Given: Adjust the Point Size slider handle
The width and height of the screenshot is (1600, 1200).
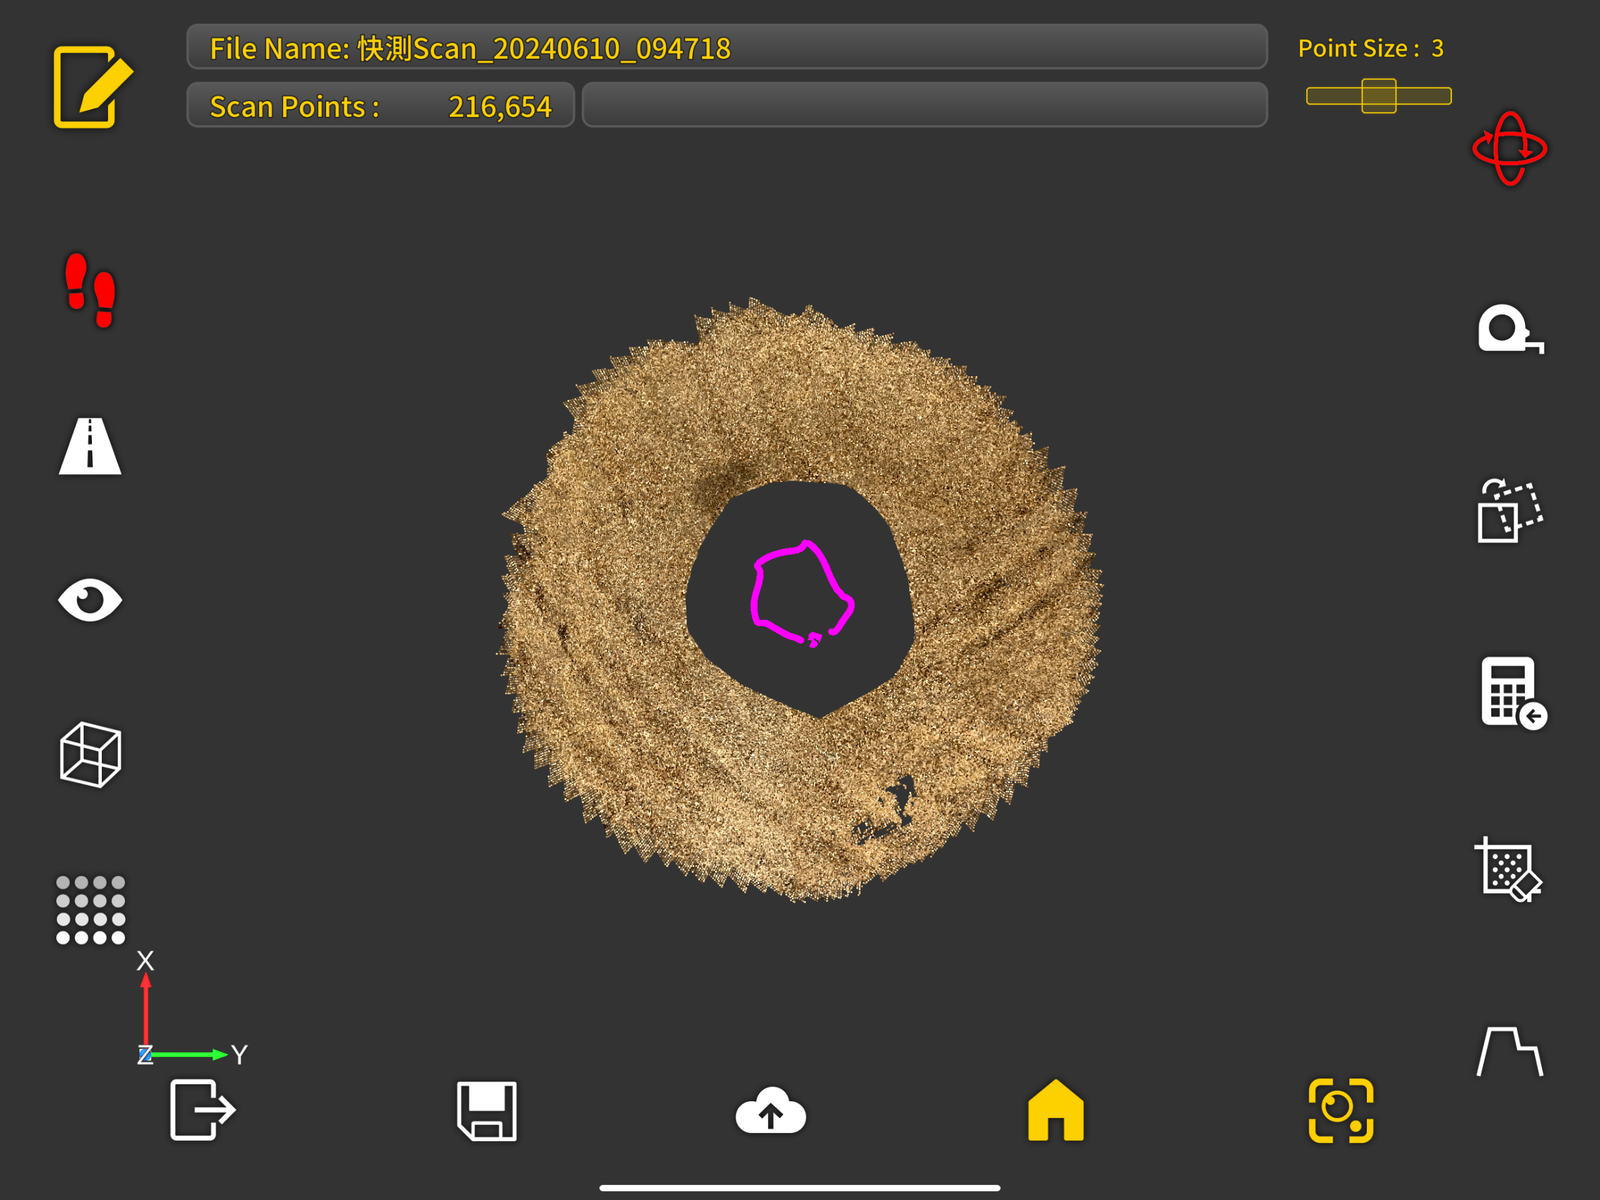Looking at the screenshot, I should 1379,96.
